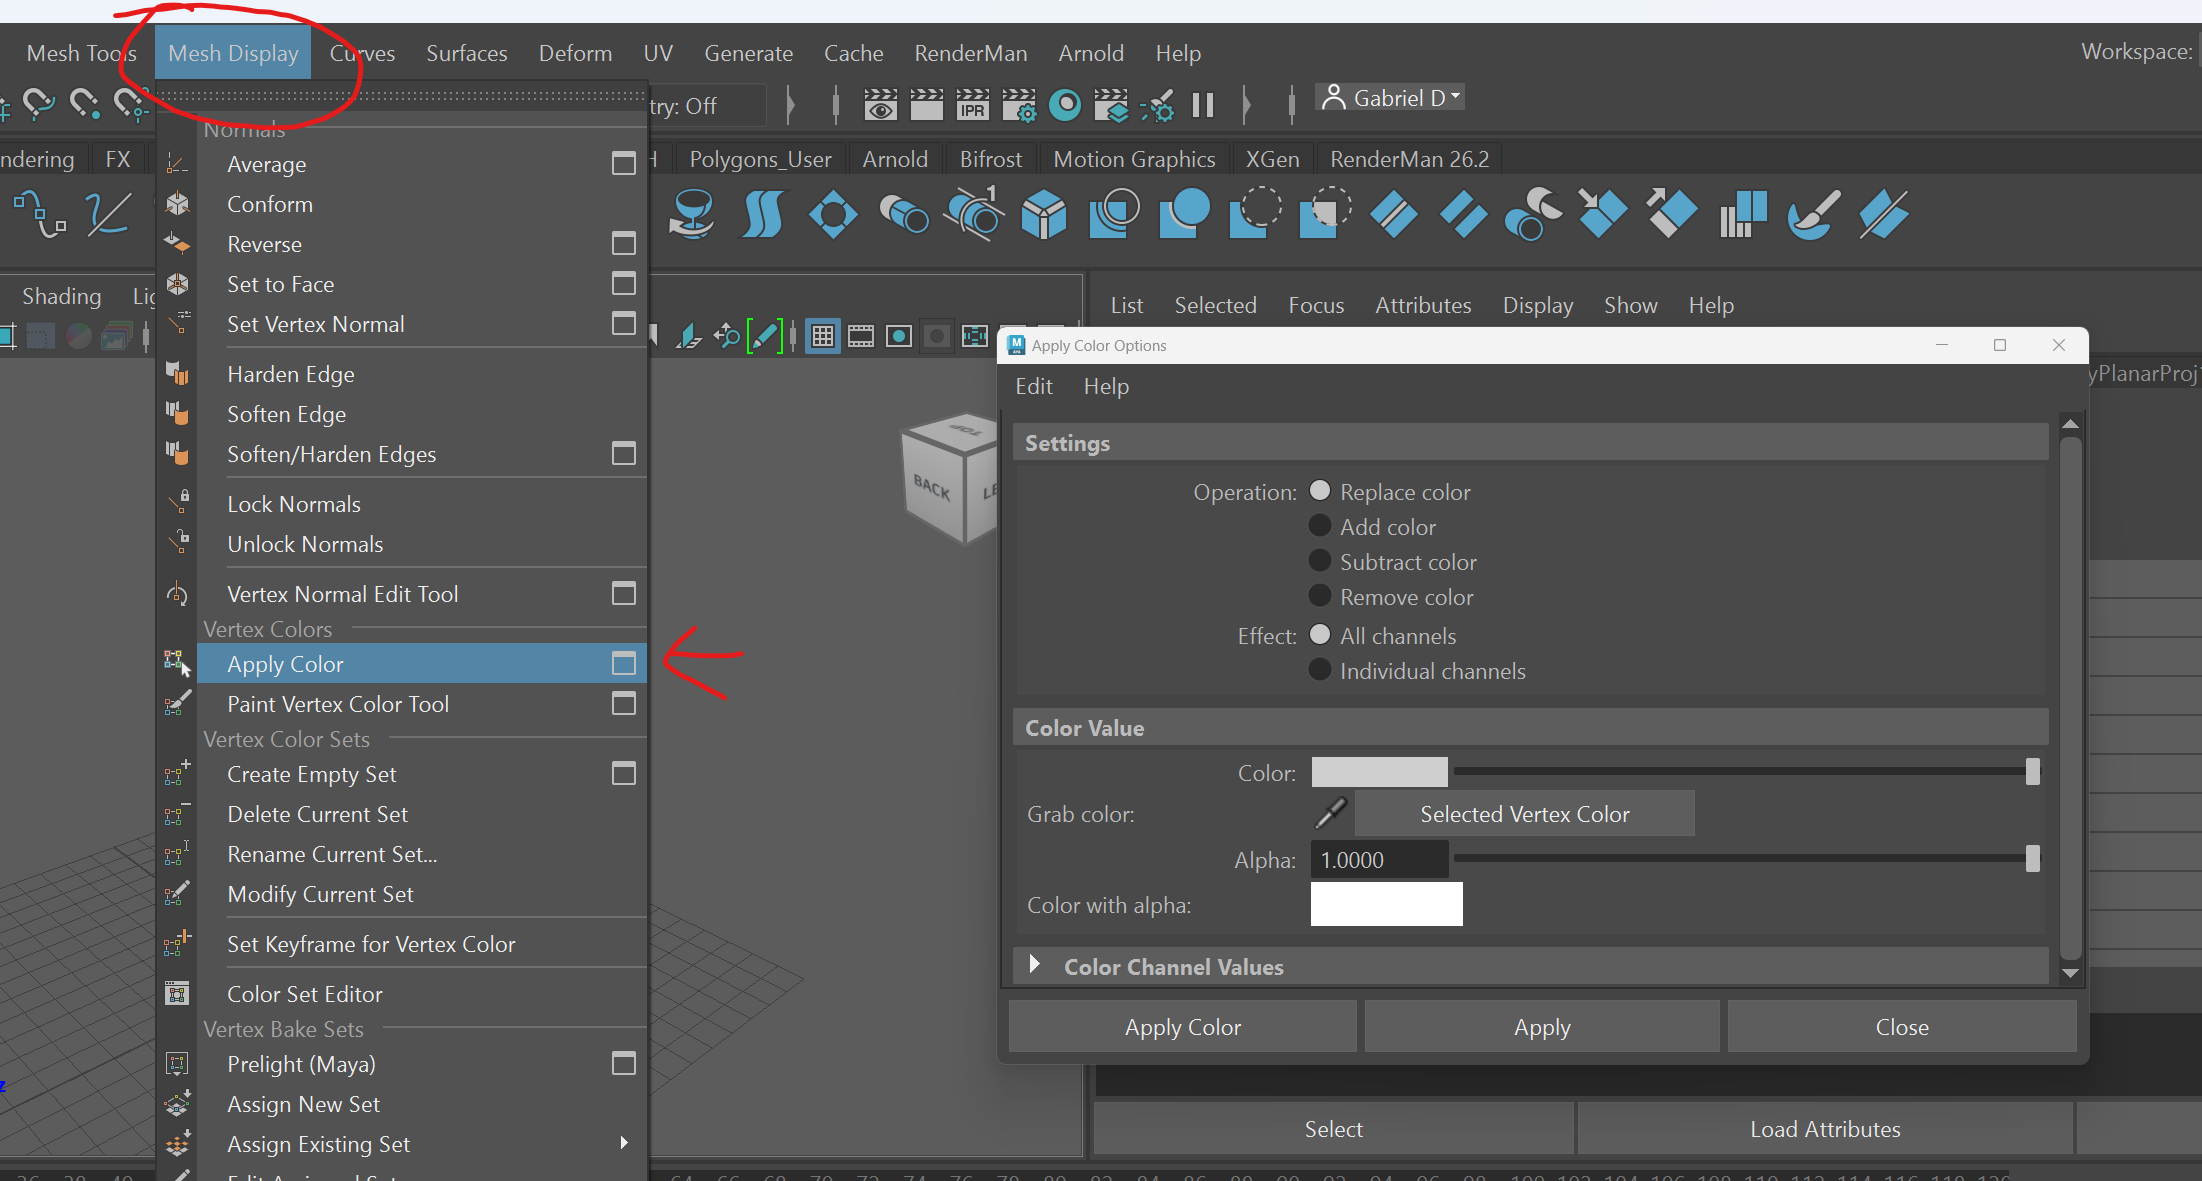Click the grid toggle icon in viewport toolbar
This screenshot has height=1181, width=2202.
pos(822,336)
